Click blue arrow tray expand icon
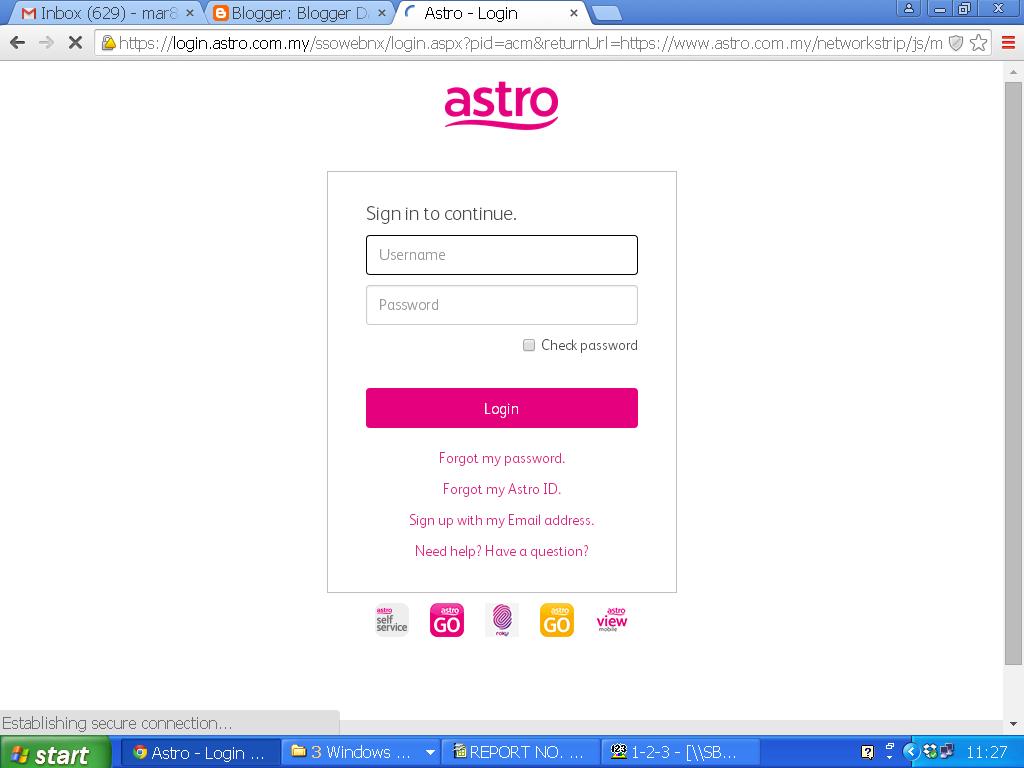The height and width of the screenshot is (768, 1024). point(912,752)
